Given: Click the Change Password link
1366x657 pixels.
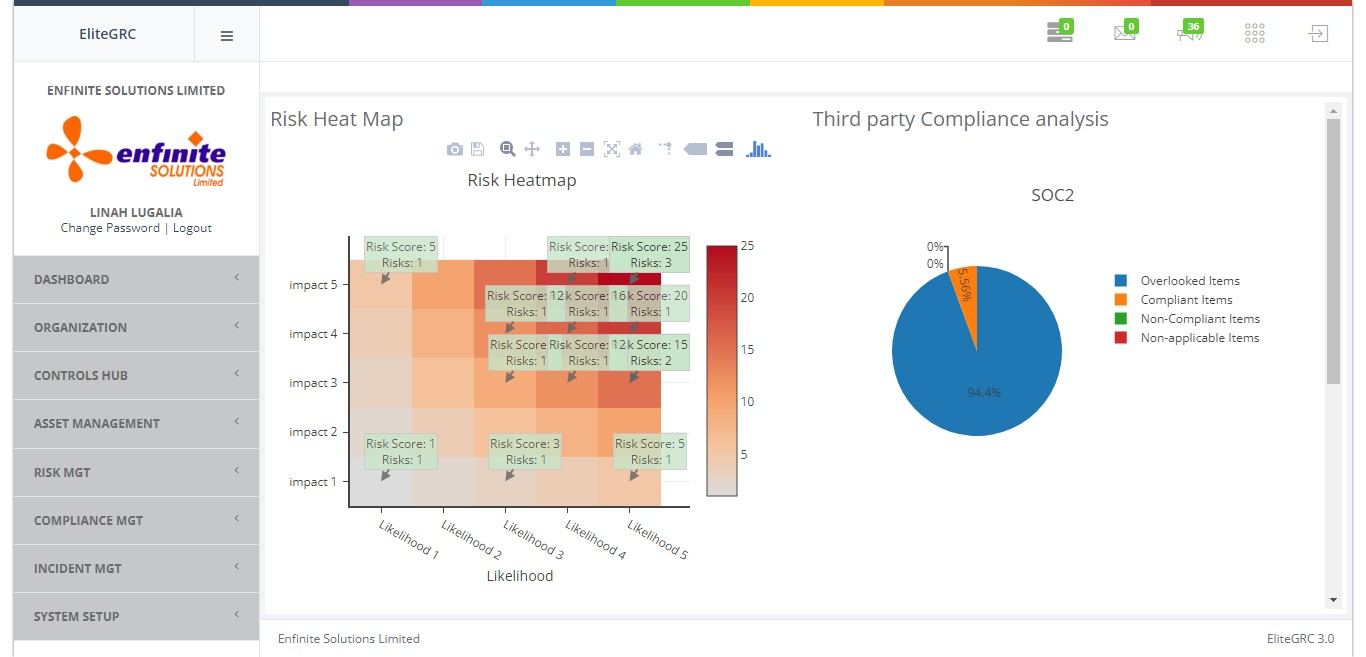Looking at the screenshot, I should tap(110, 228).
